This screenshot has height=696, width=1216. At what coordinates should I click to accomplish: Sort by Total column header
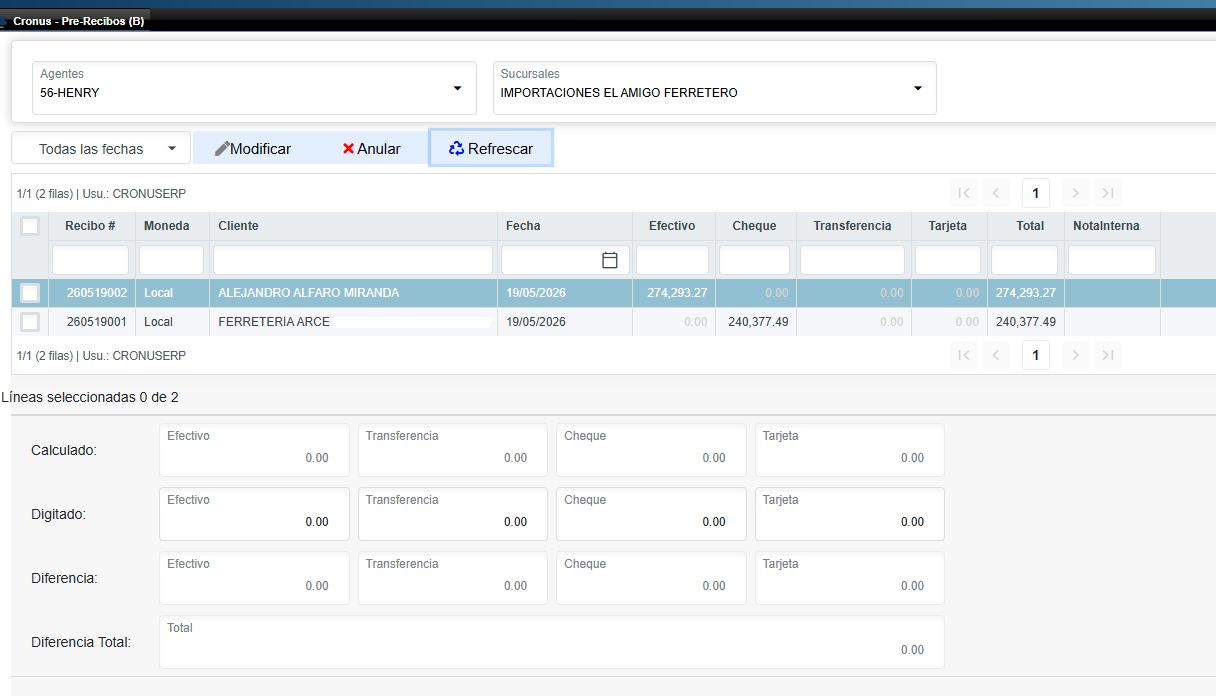pos(1025,226)
